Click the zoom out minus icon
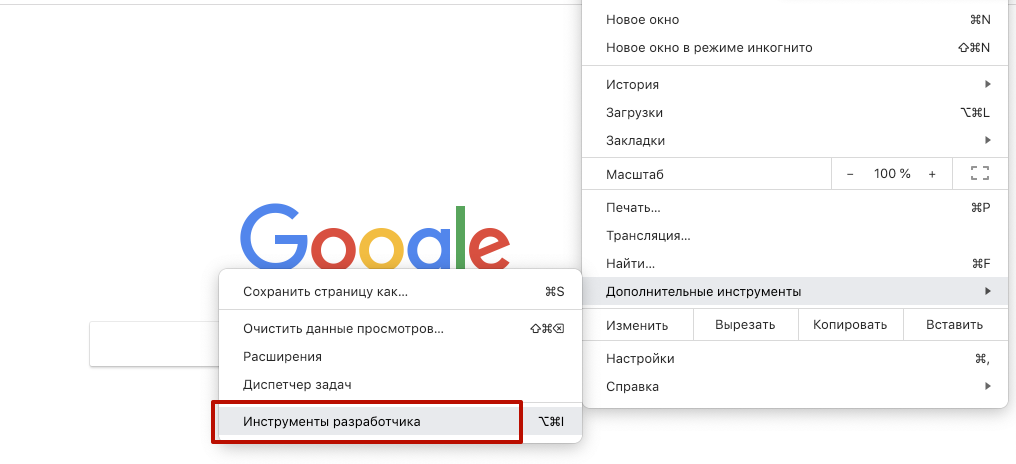 click(x=849, y=174)
